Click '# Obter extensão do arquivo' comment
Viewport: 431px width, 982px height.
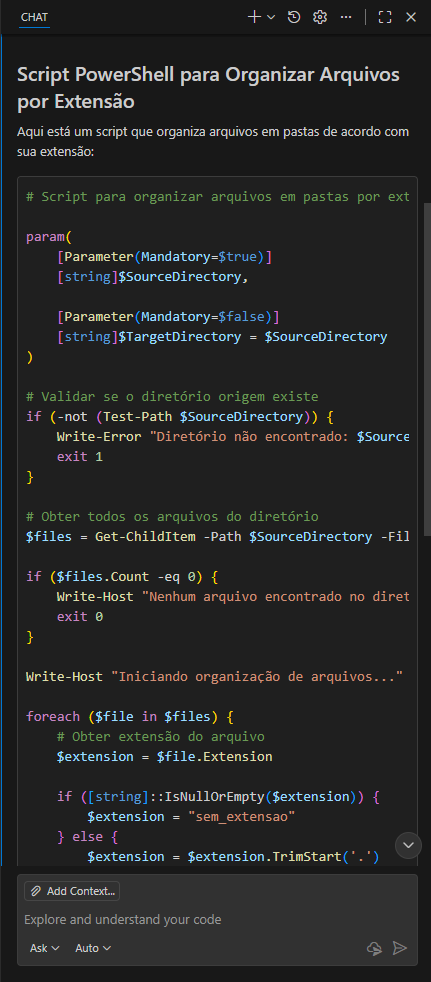pos(160,736)
